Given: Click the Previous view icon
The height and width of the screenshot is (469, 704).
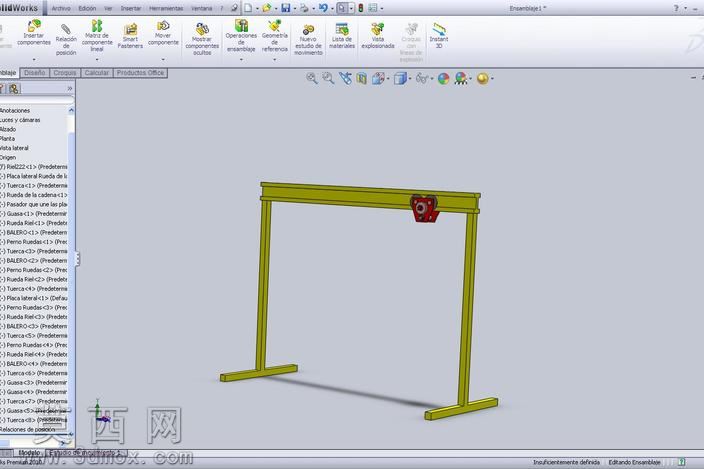Looking at the screenshot, I should click(345, 79).
